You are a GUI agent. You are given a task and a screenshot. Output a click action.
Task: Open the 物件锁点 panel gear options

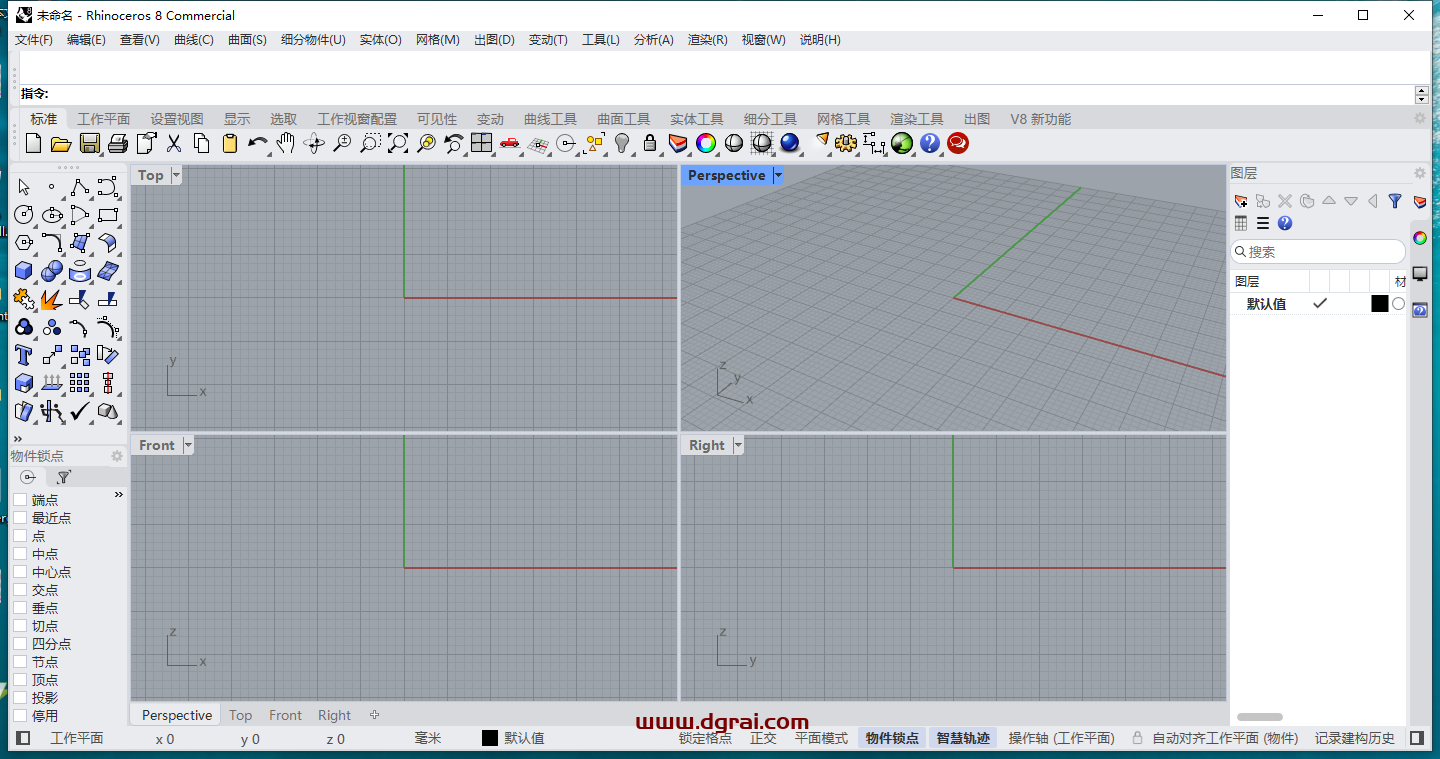(x=117, y=456)
